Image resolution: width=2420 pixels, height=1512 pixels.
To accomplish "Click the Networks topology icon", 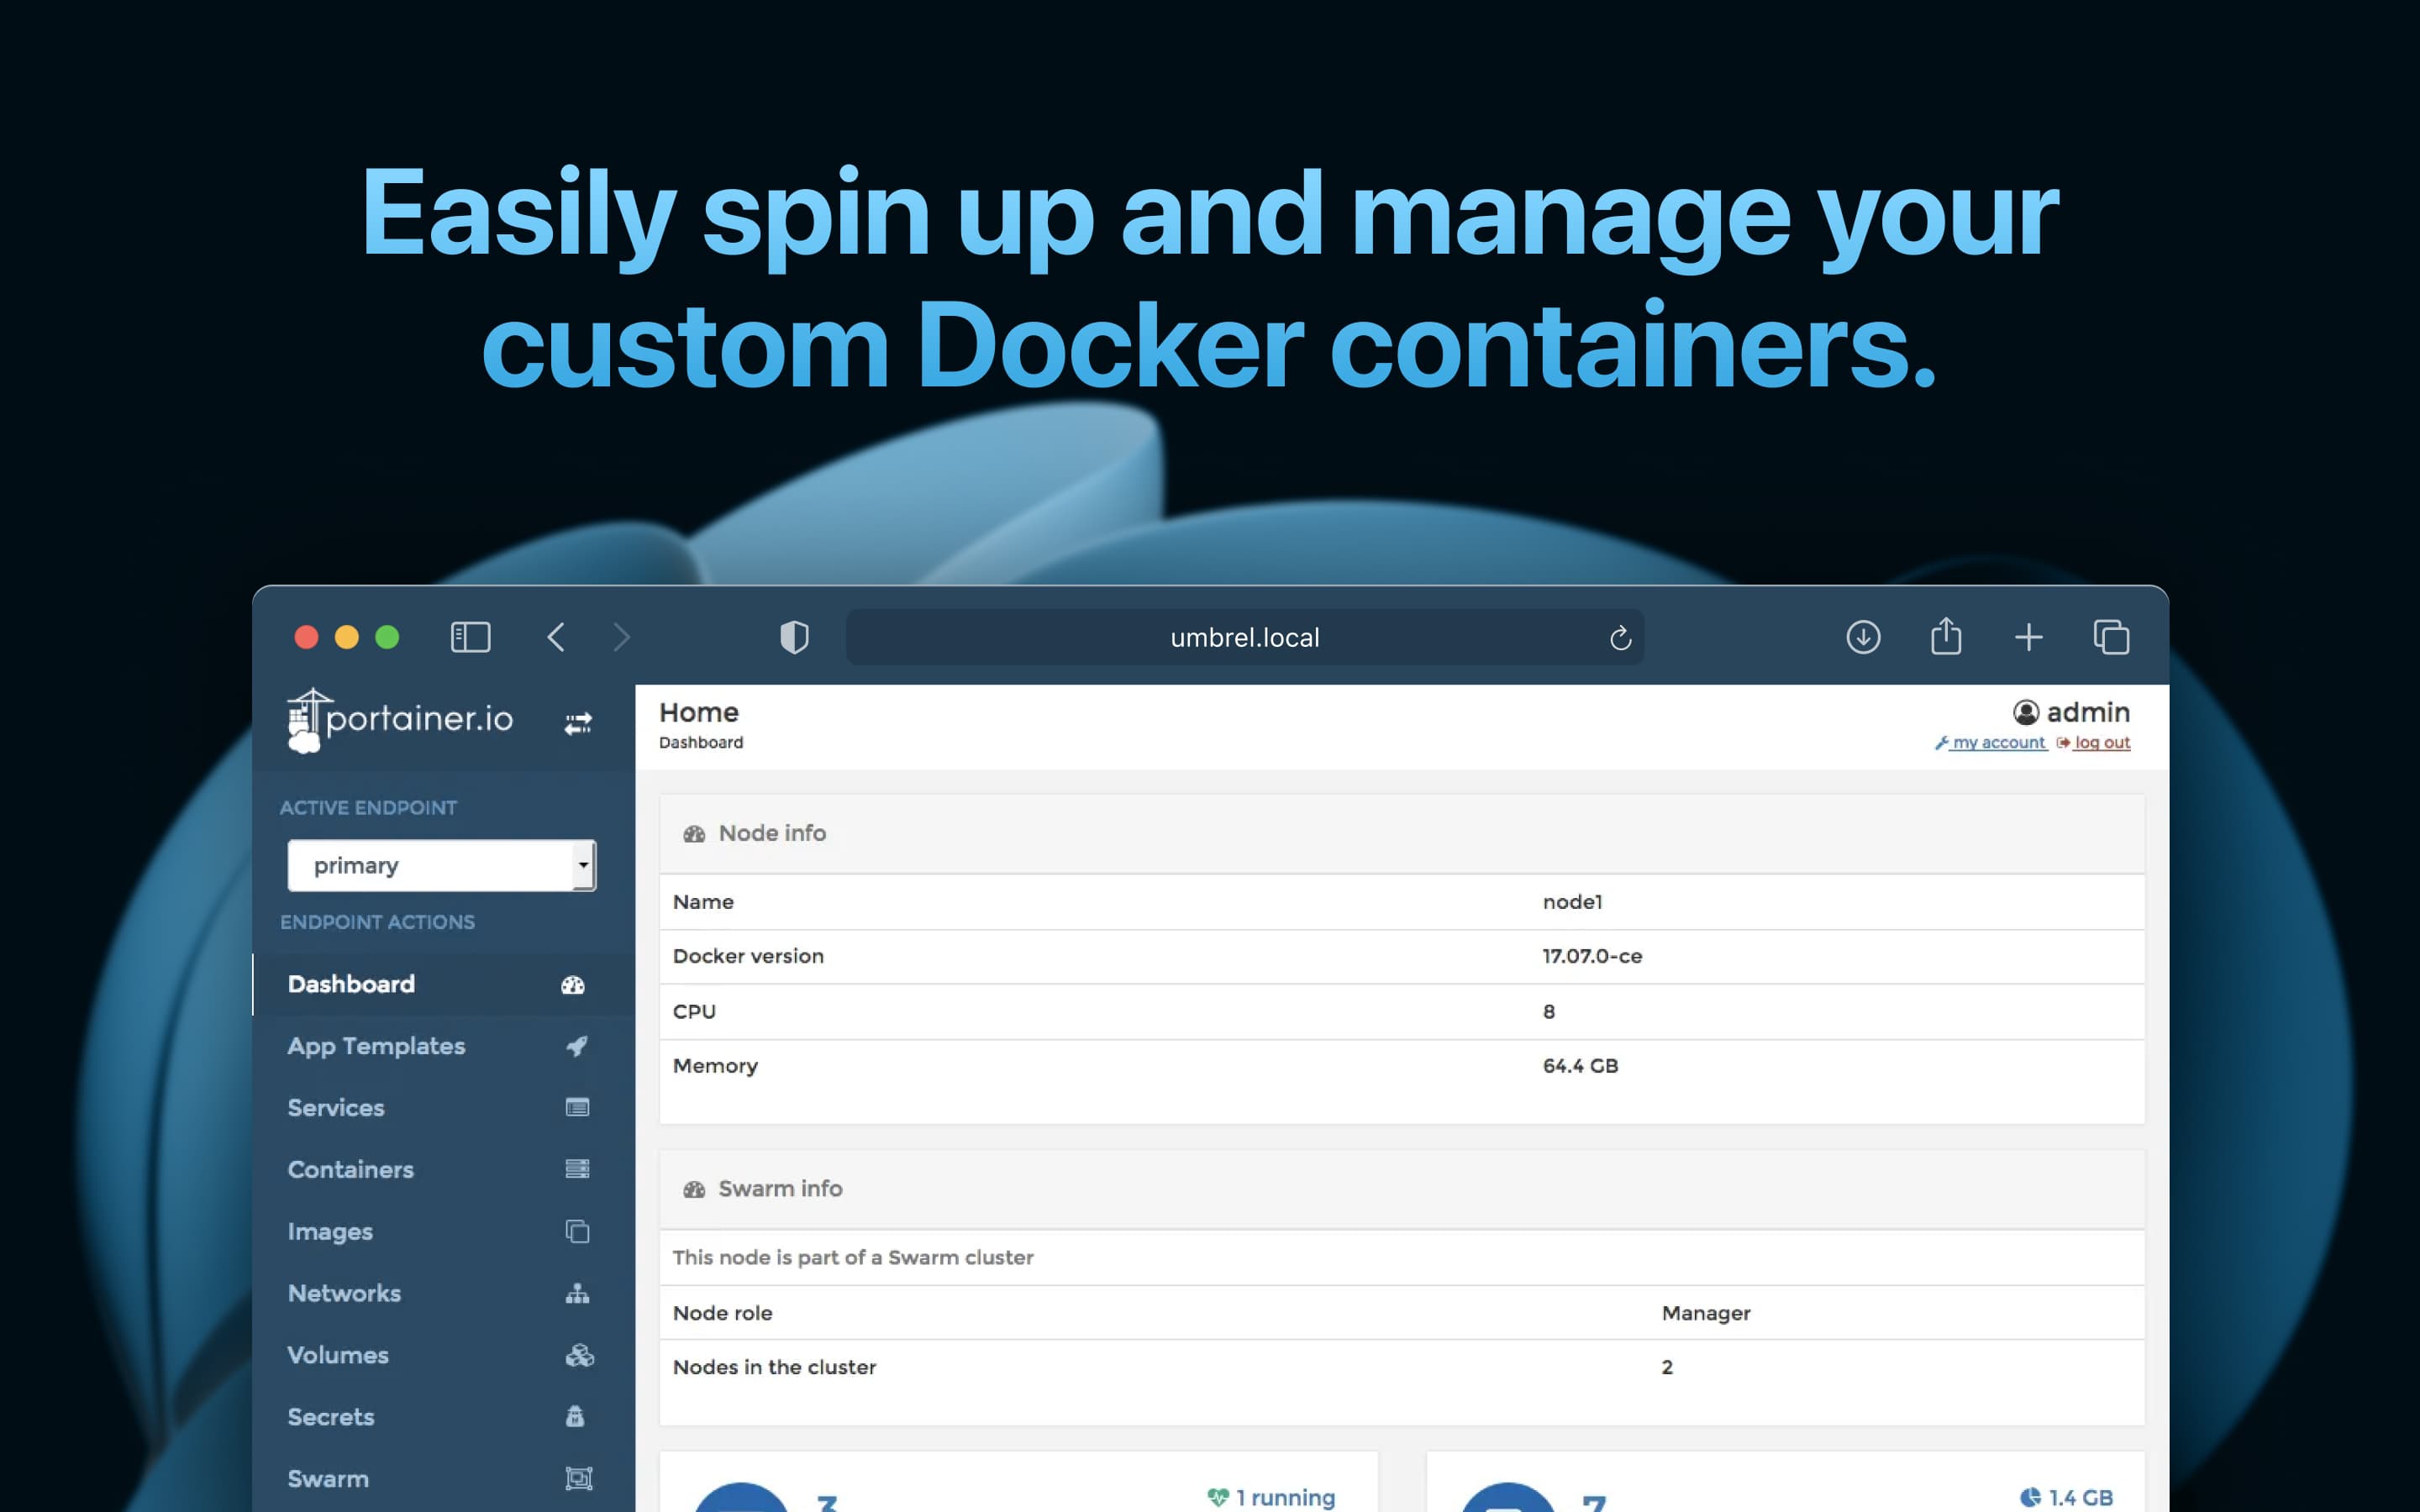I will point(576,1293).
